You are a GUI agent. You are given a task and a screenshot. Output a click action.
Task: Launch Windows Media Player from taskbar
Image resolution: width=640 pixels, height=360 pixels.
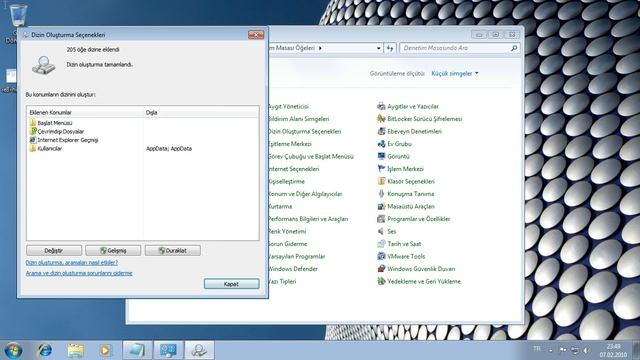click(x=105, y=351)
